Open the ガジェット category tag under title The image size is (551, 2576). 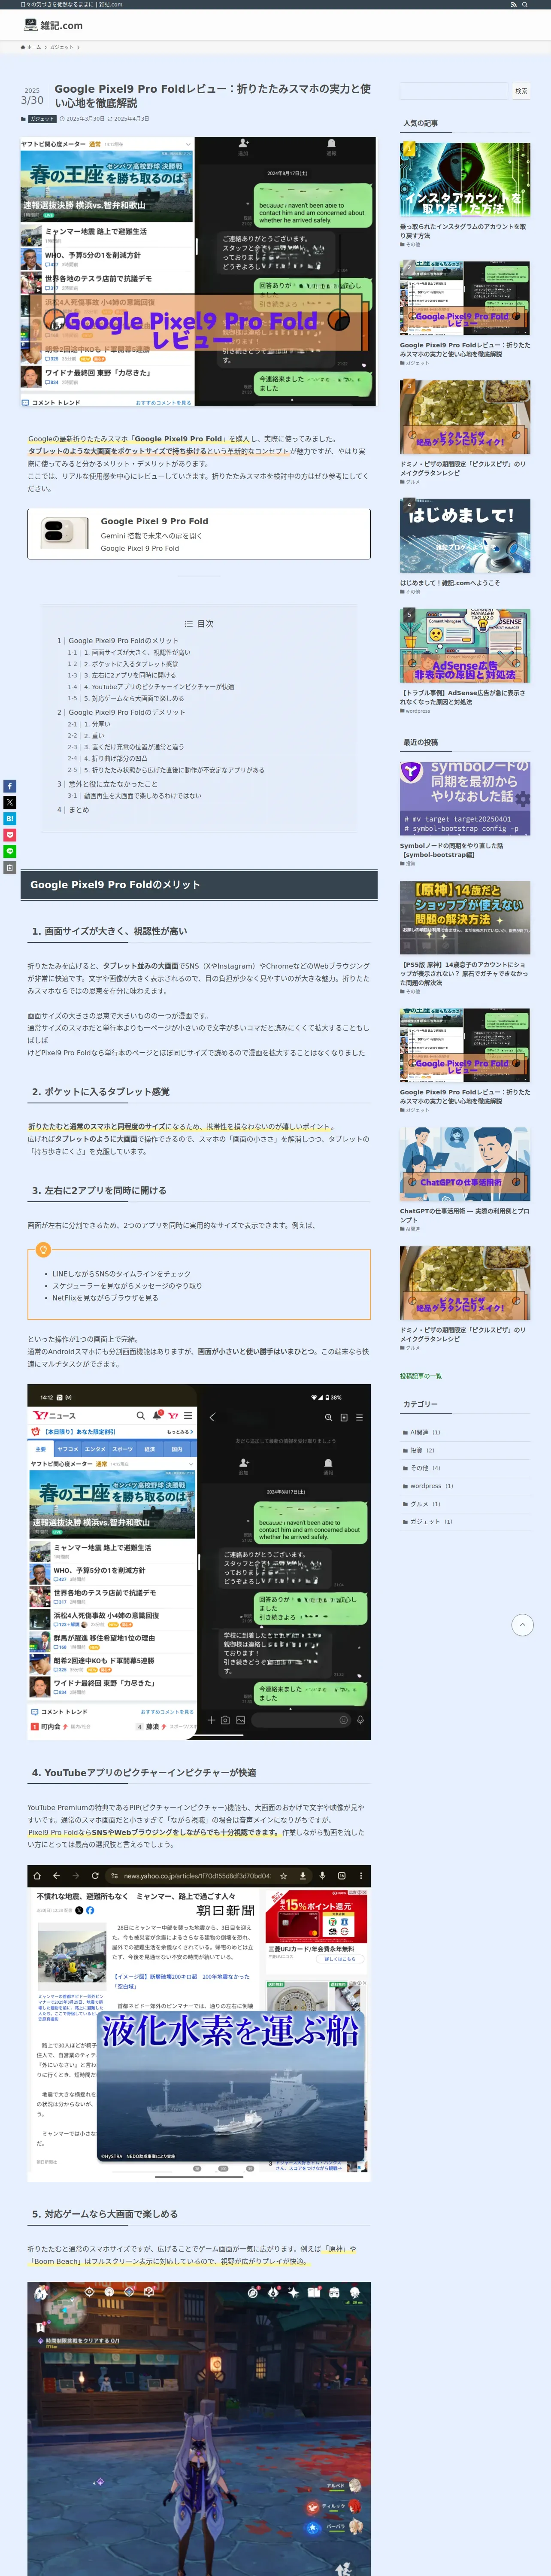tap(42, 119)
